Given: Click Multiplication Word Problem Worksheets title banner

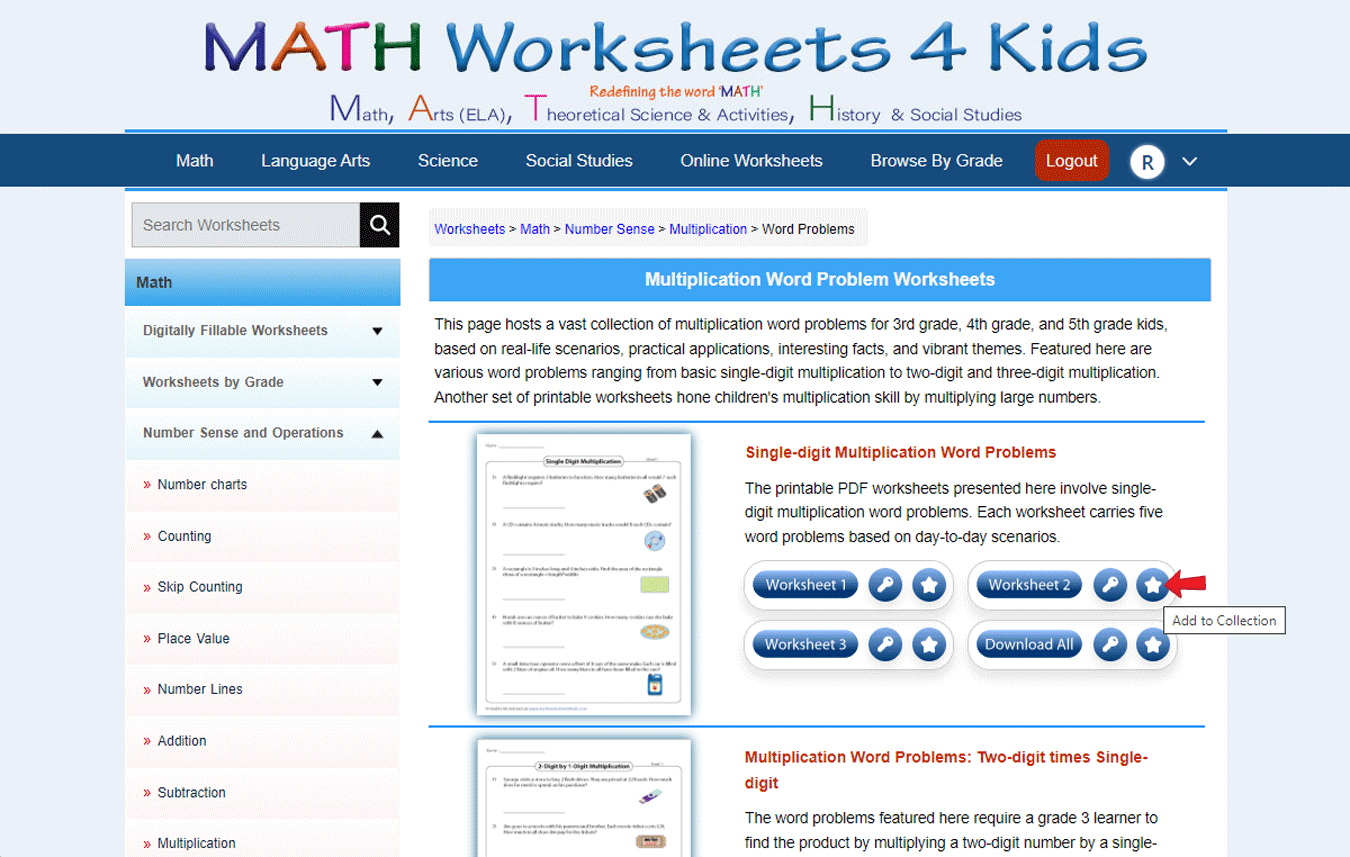Looking at the screenshot, I should click(820, 280).
